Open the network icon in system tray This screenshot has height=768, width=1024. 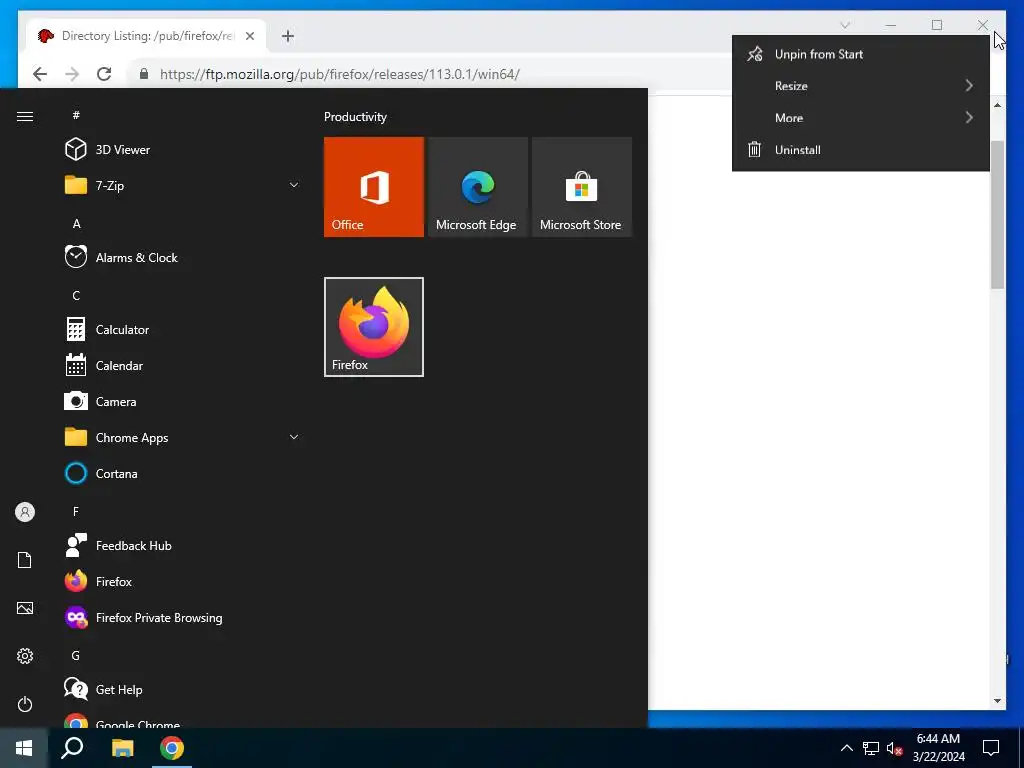click(871, 748)
